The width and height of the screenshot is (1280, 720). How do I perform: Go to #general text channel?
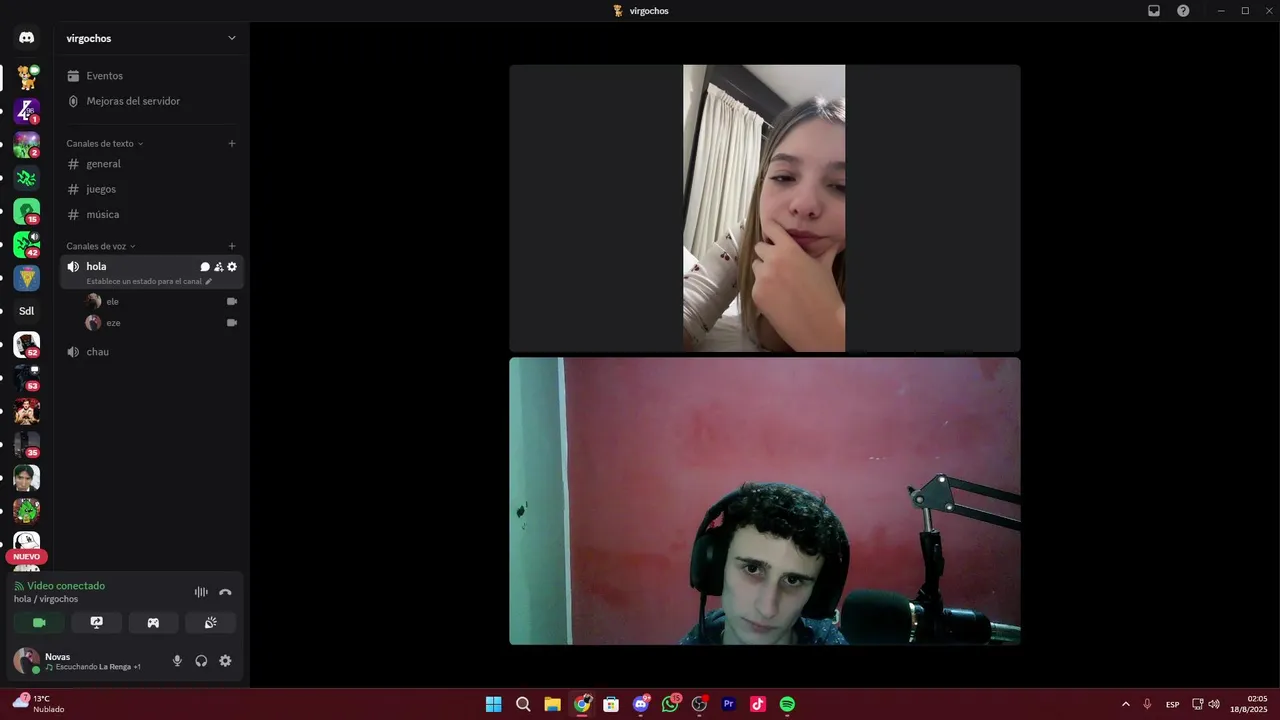tap(150, 164)
